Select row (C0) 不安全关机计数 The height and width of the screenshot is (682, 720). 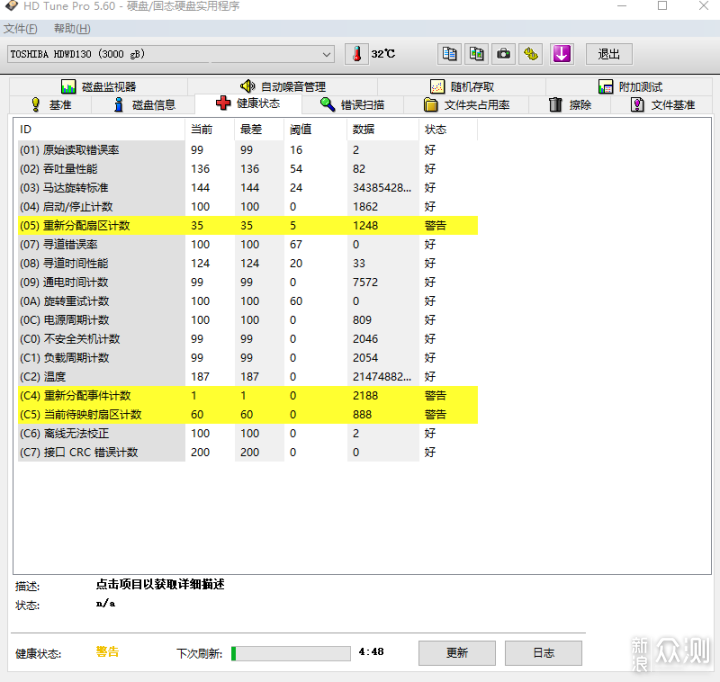tap(248, 339)
